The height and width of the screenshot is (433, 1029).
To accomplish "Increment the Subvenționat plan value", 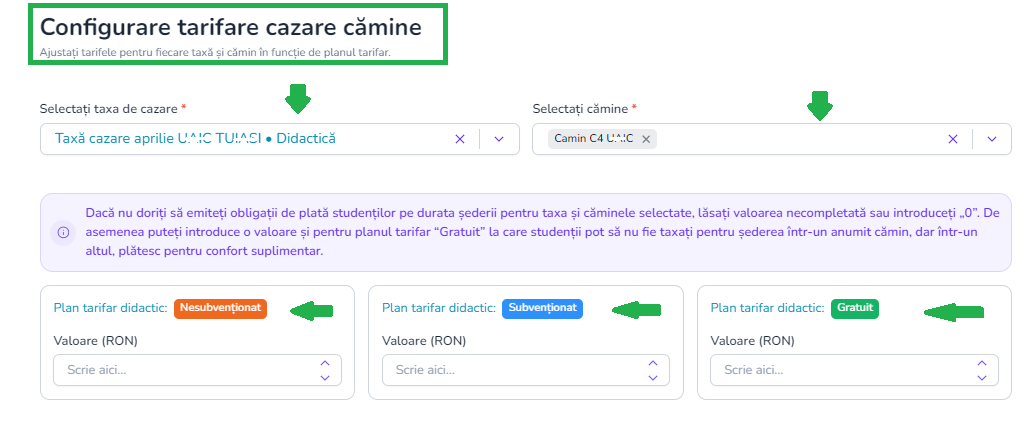I will 653,363.
